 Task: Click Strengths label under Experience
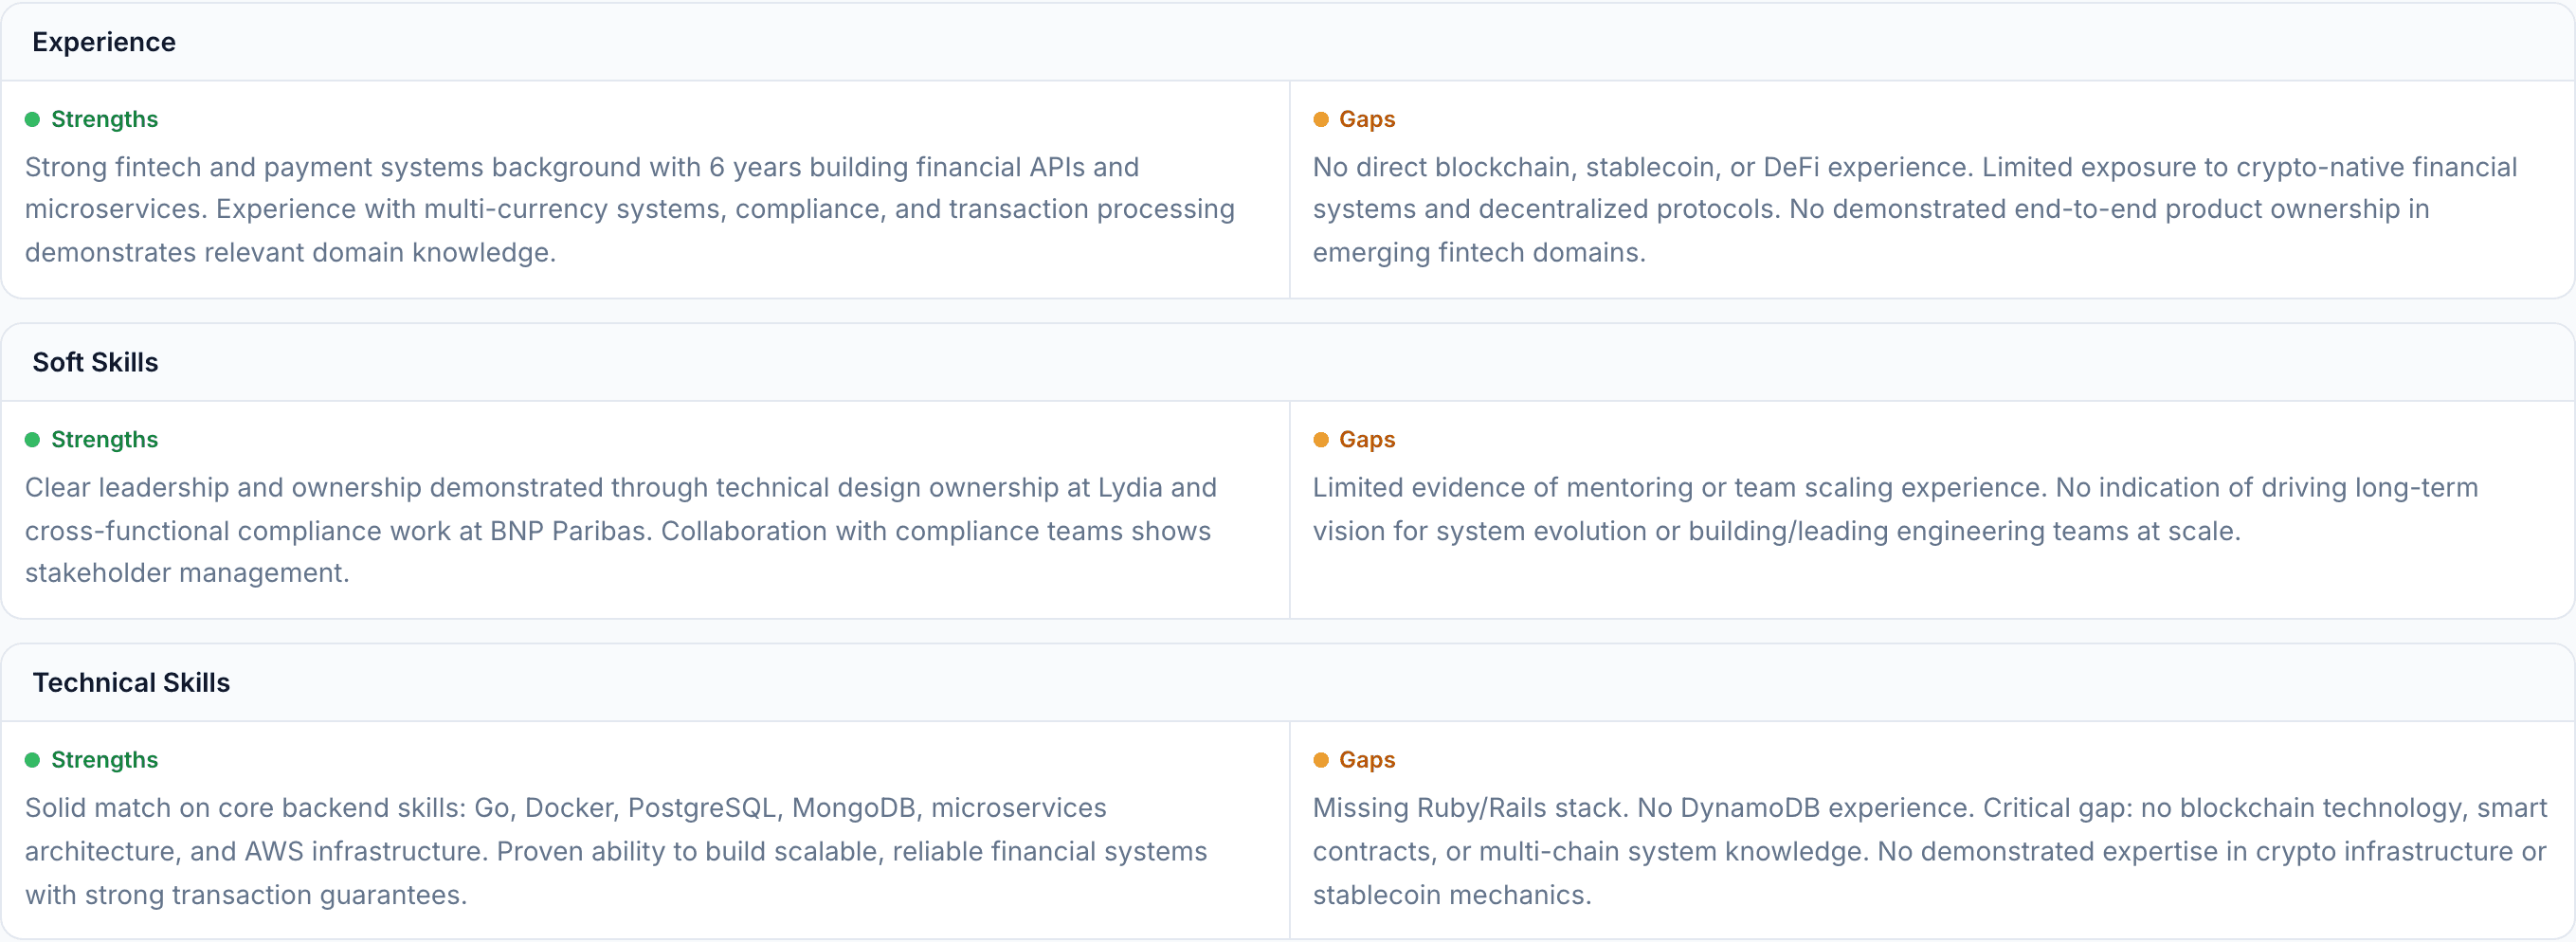pos(104,119)
